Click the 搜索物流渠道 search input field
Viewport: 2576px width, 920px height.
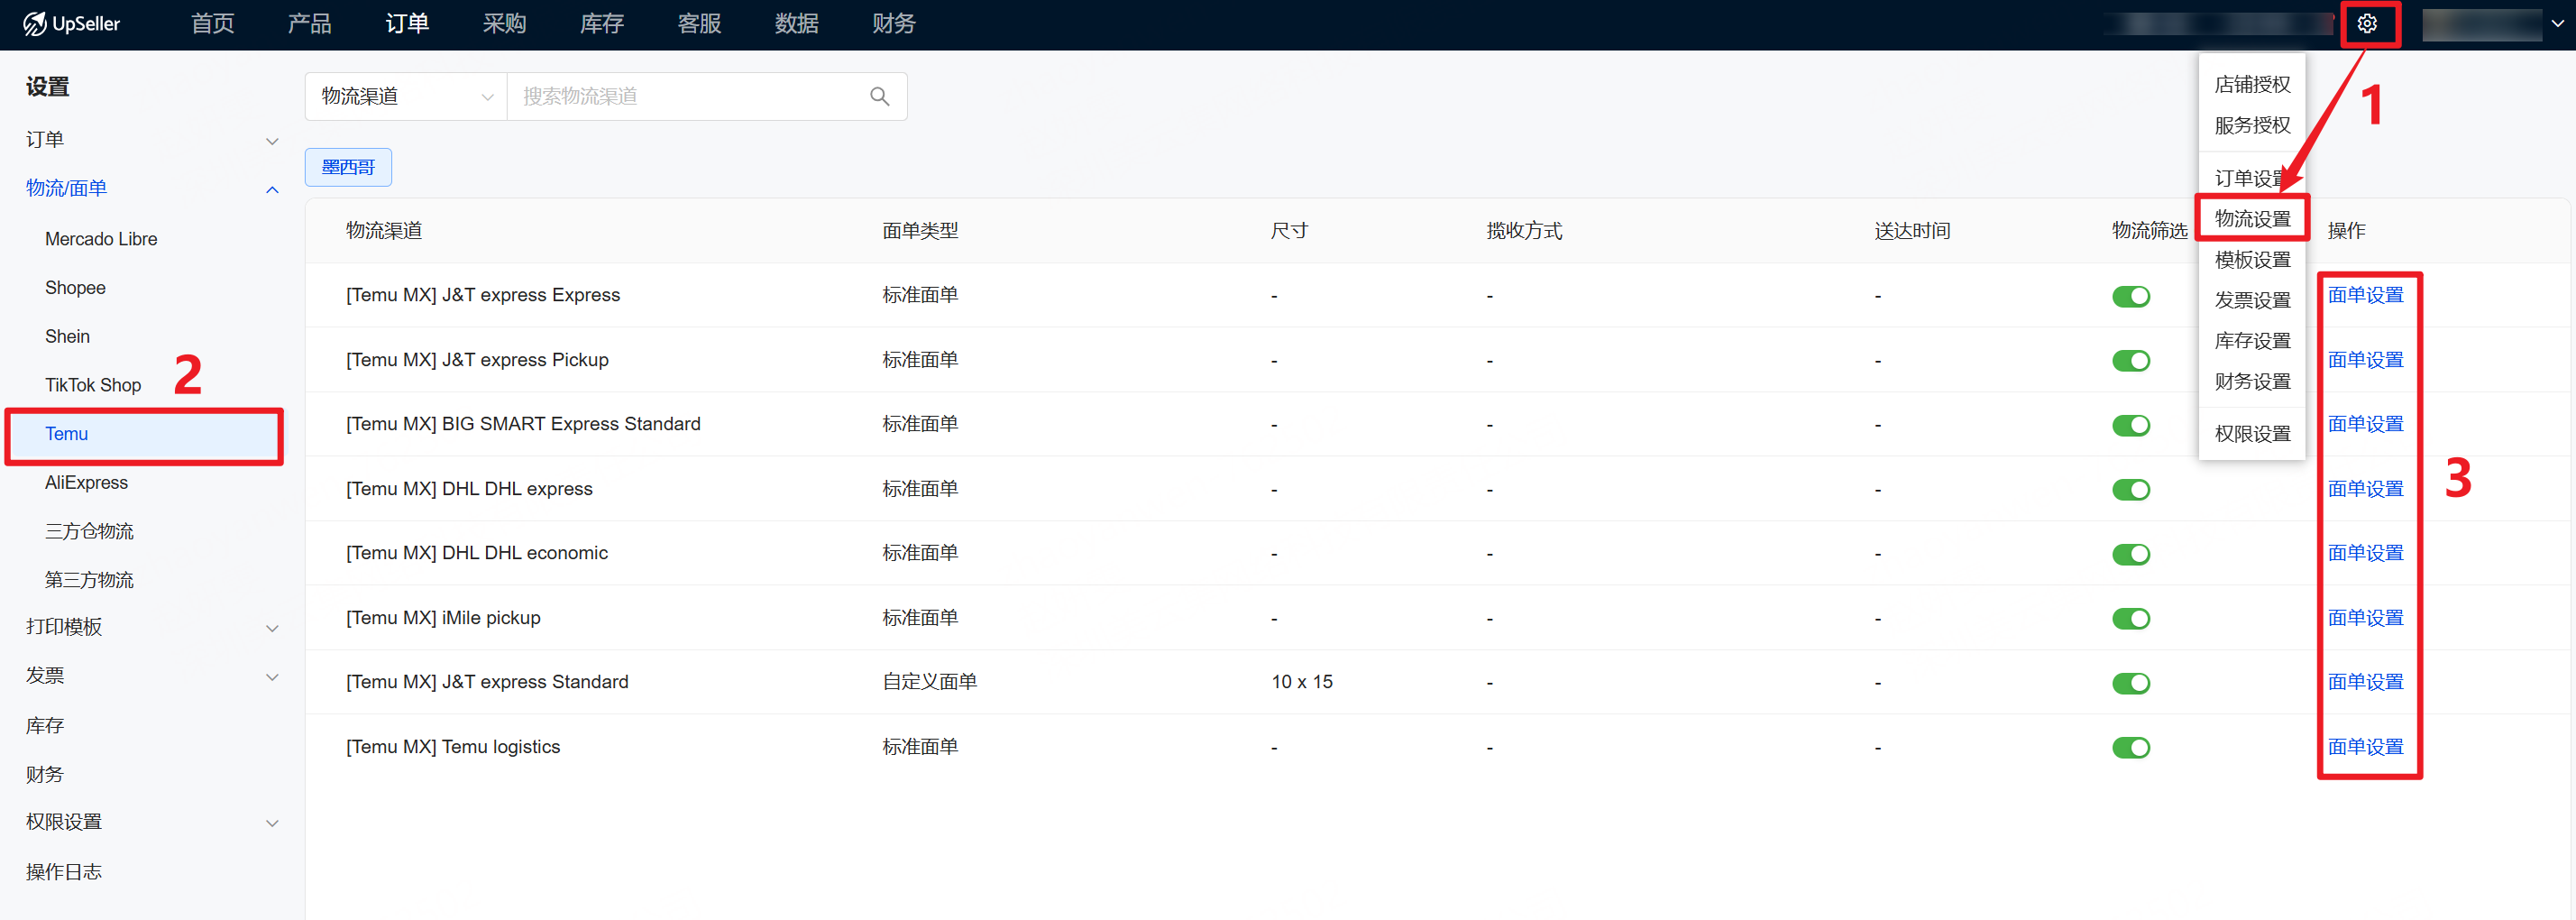point(690,96)
